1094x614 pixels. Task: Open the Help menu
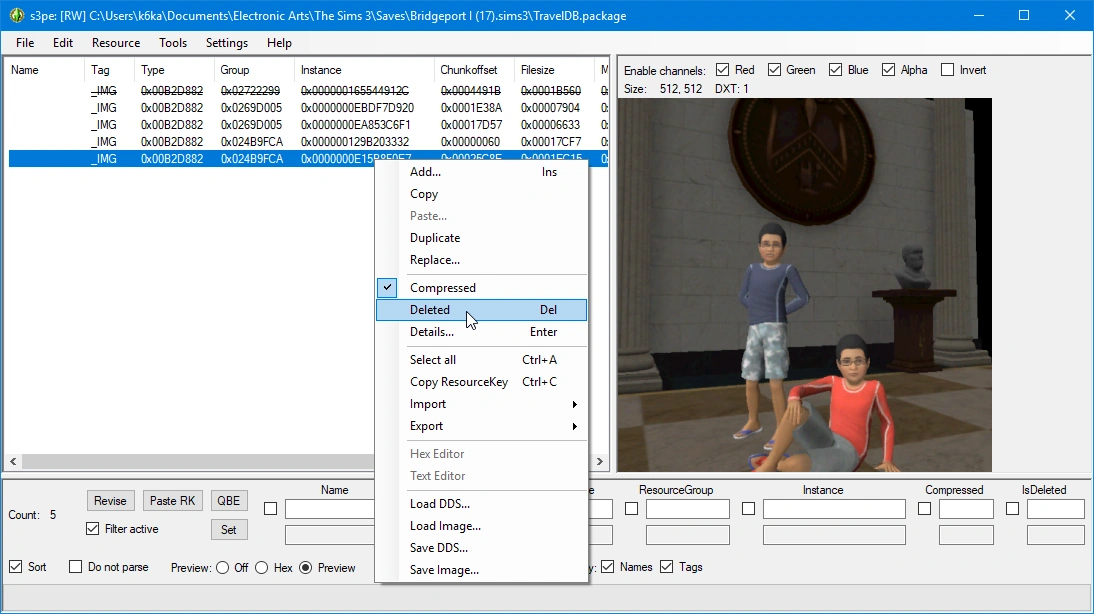click(x=279, y=43)
